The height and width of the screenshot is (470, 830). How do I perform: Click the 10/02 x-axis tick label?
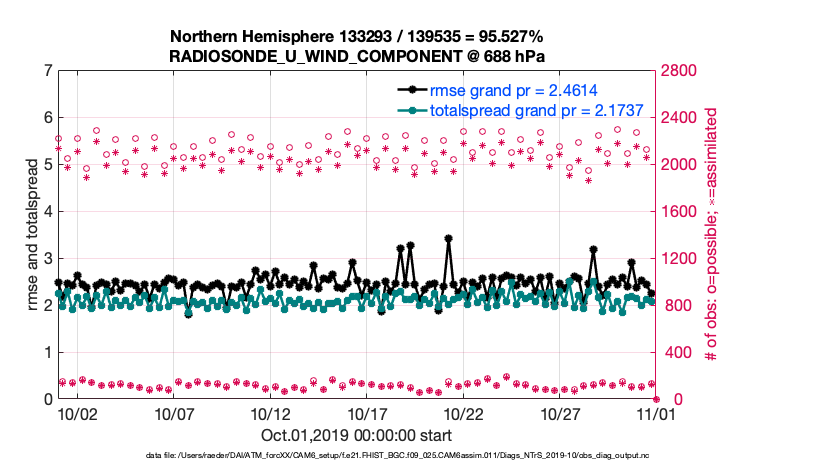[x=78, y=413]
